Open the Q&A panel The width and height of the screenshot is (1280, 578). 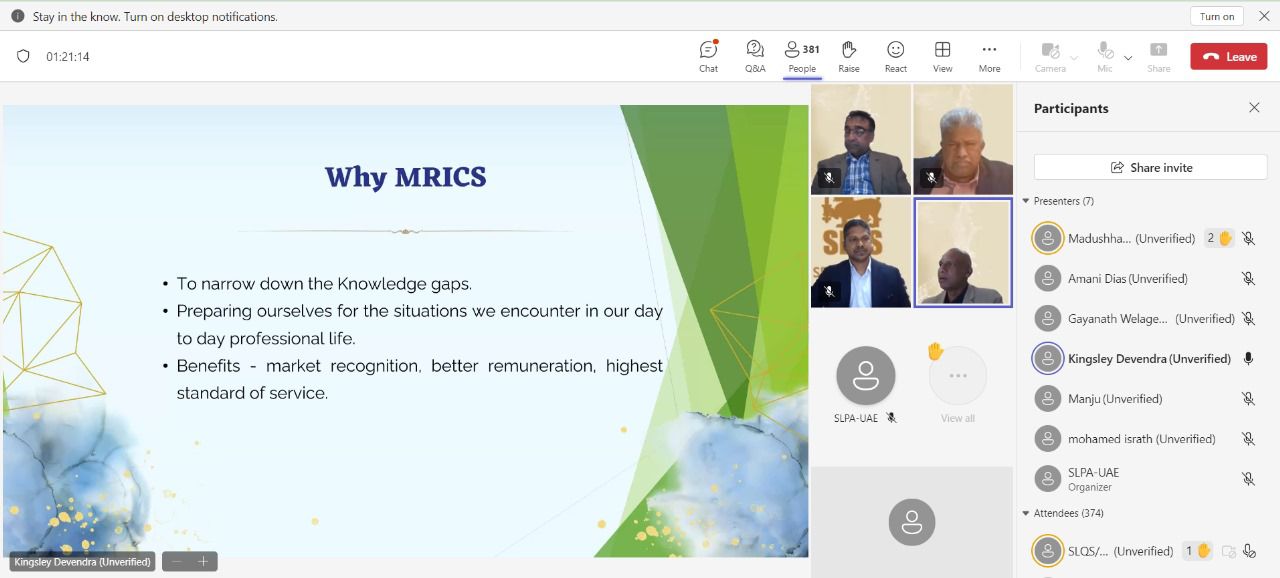[x=755, y=56]
